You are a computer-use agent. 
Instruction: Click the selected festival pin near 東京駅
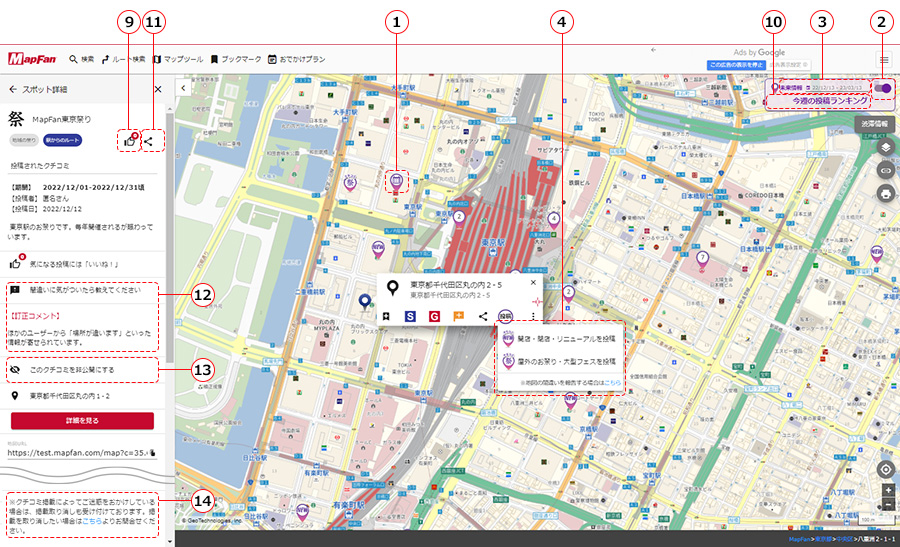(x=395, y=181)
